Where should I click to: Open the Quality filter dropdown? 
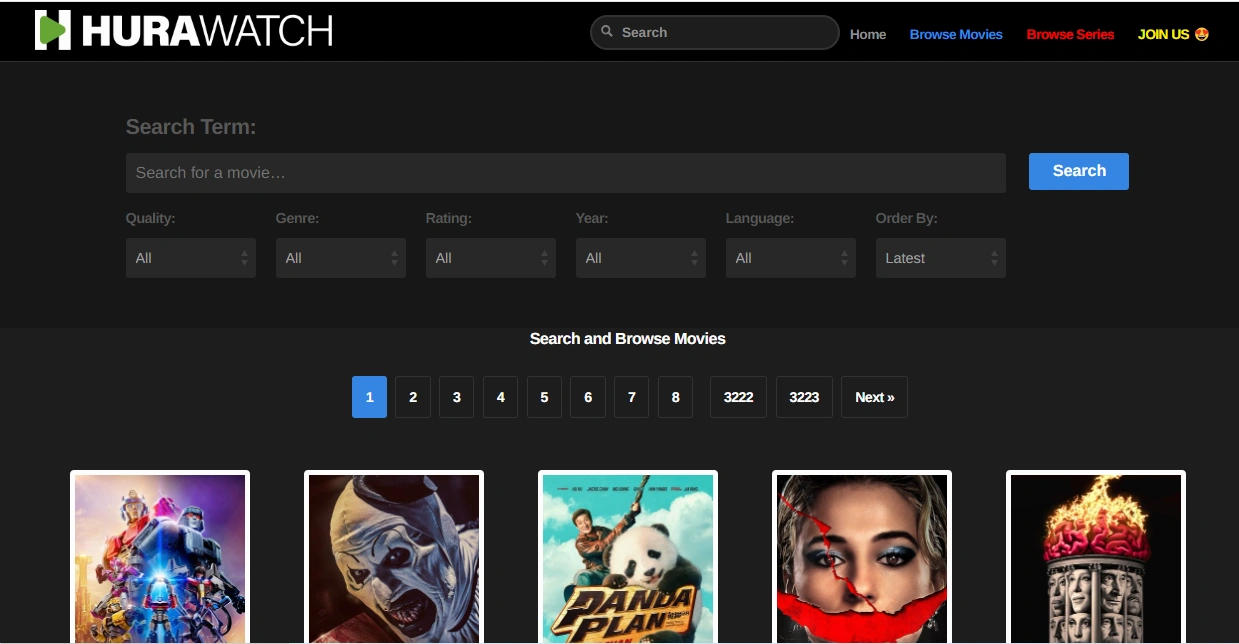click(x=190, y=258)
